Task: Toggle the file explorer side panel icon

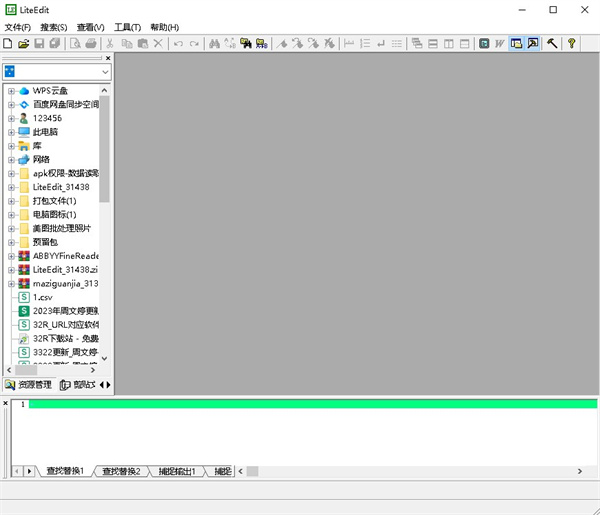Action: click(516, 44)
